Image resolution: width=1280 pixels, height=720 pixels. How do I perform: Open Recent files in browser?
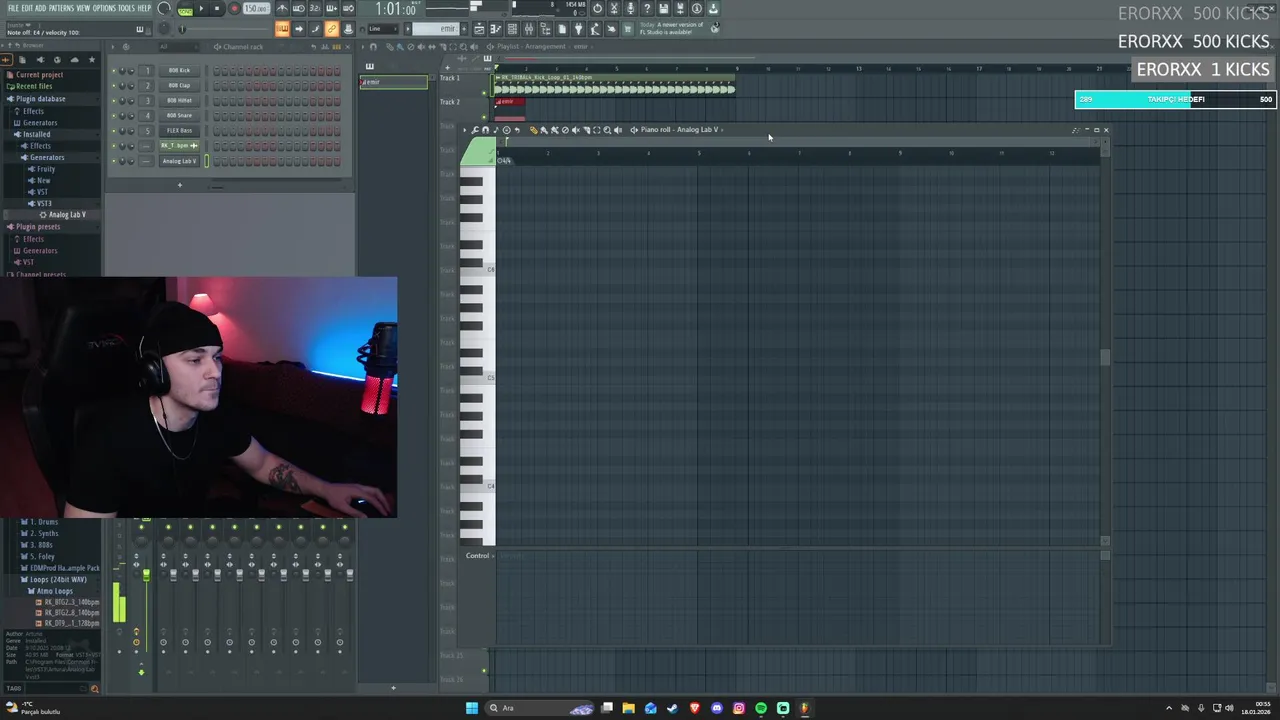click(33, 86)
